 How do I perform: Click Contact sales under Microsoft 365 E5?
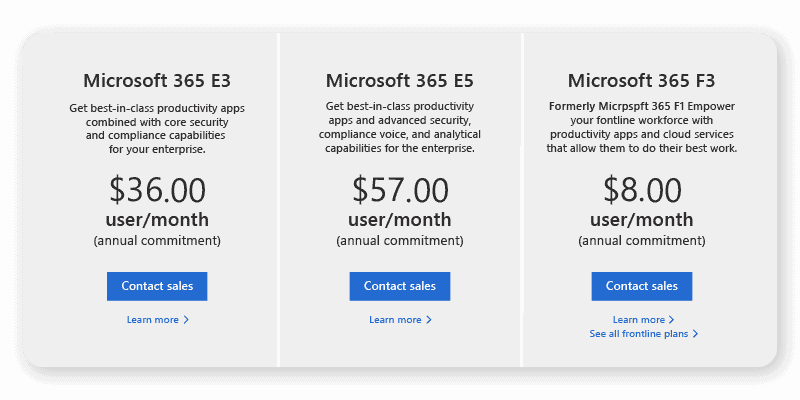point(399,286)
